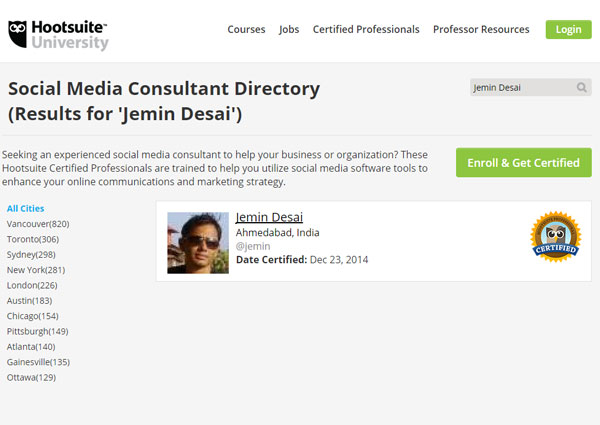Open the Courses menu item
This screenshot has height=425, width=600.
point(246,29)
